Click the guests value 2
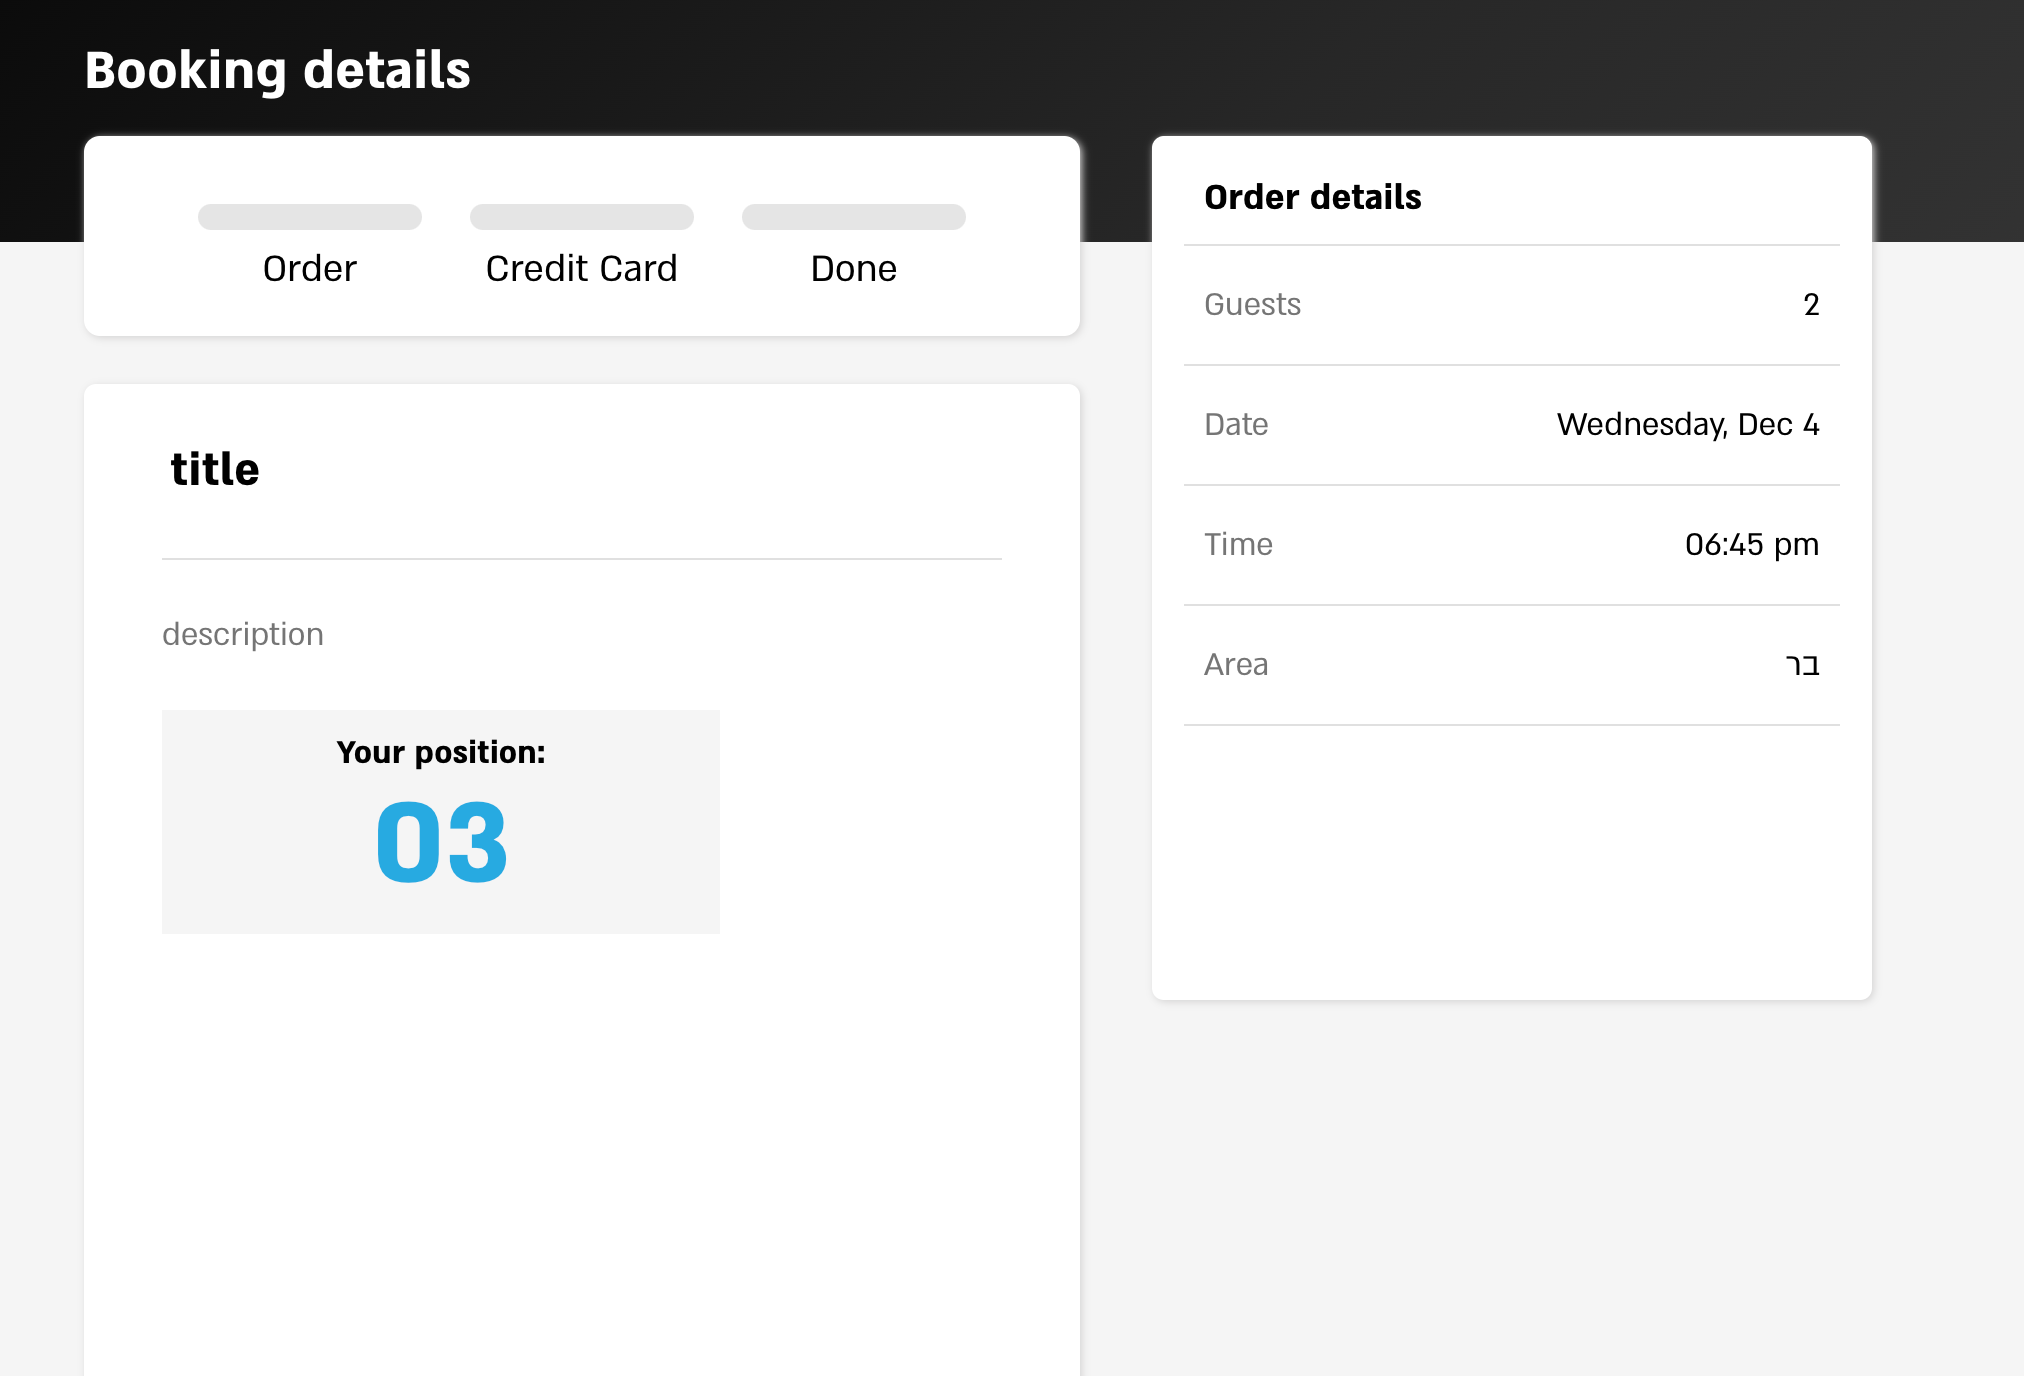 click(1811, 304)
